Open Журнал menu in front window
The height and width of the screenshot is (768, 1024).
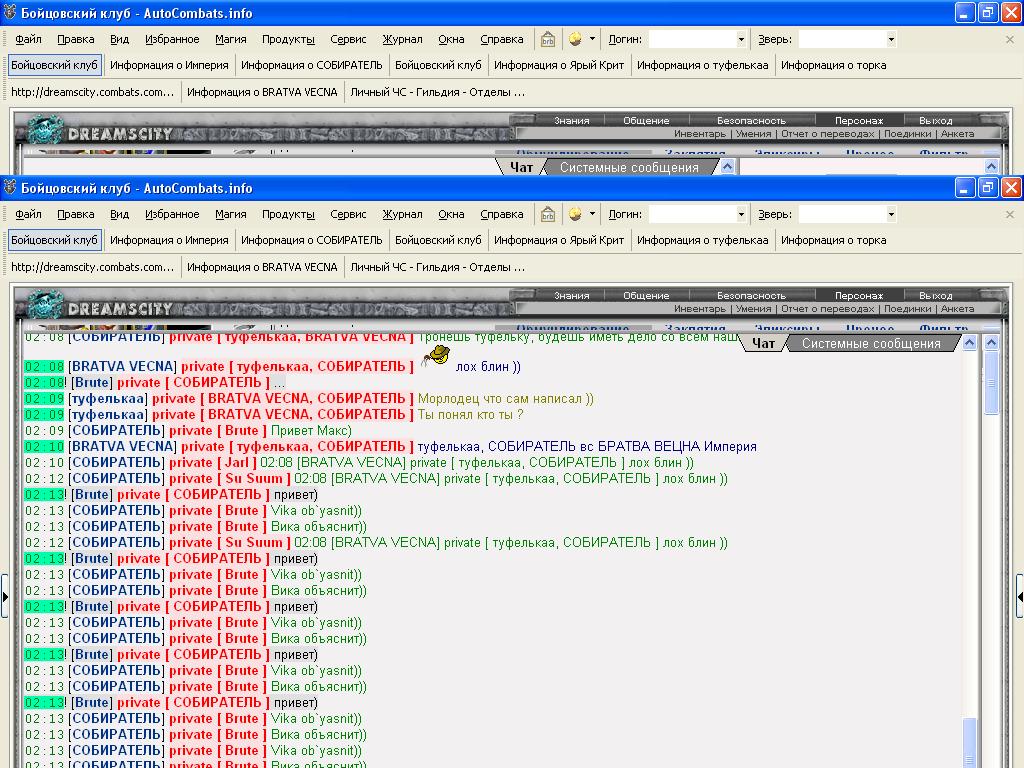[x=402, y=214]
